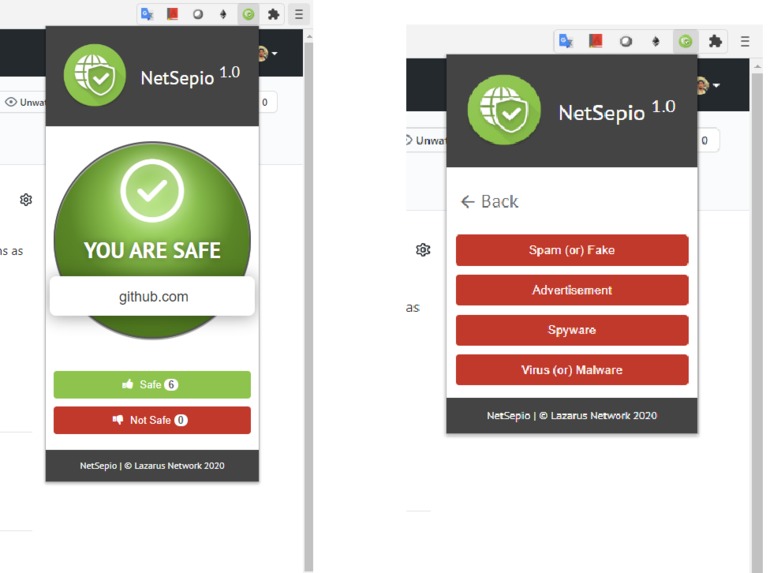Open extensions puzzle icon in right toolbar

tap(715, 41)
